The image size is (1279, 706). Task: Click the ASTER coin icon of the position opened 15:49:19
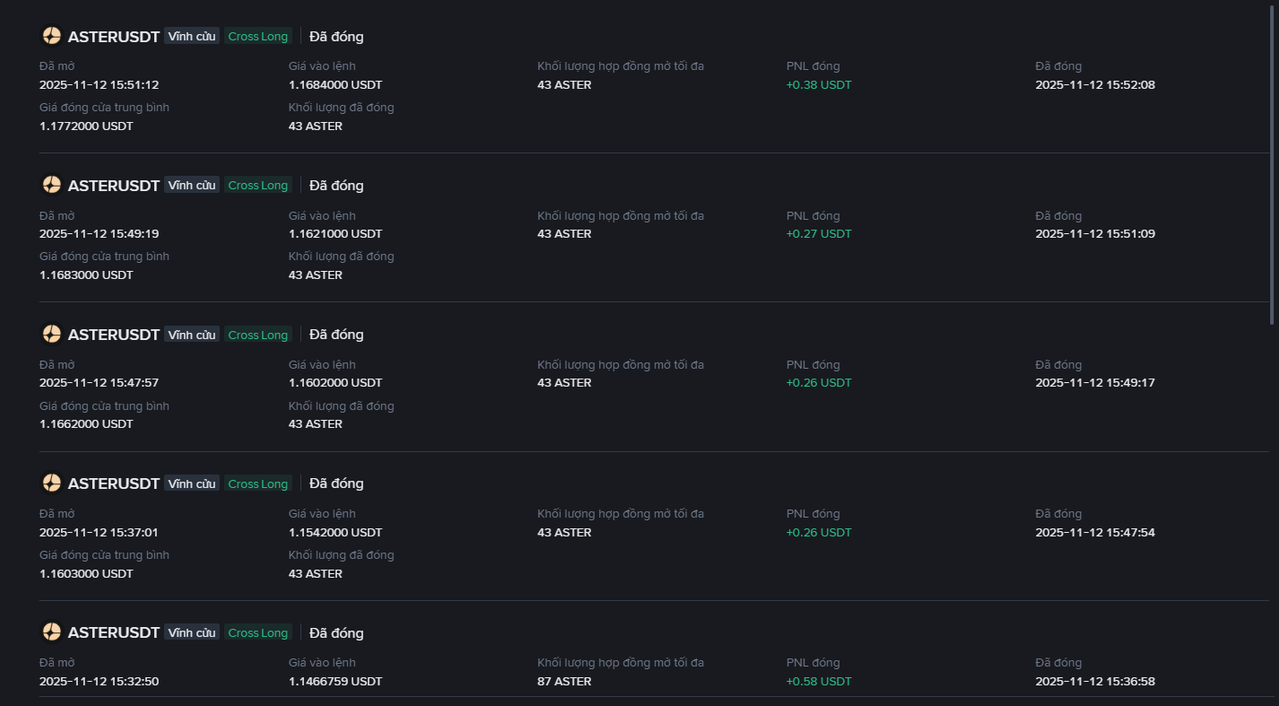(x=51, y=185)
